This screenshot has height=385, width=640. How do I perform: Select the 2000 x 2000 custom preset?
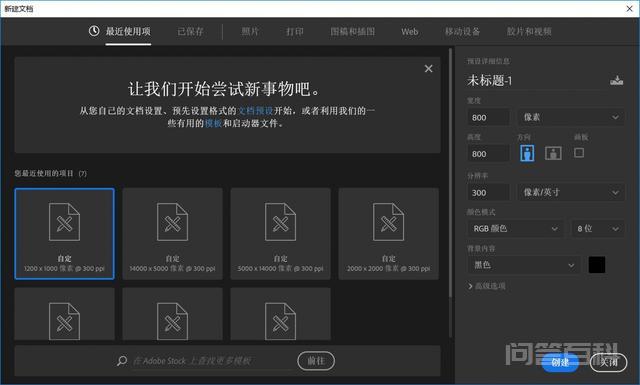(389, 234)
